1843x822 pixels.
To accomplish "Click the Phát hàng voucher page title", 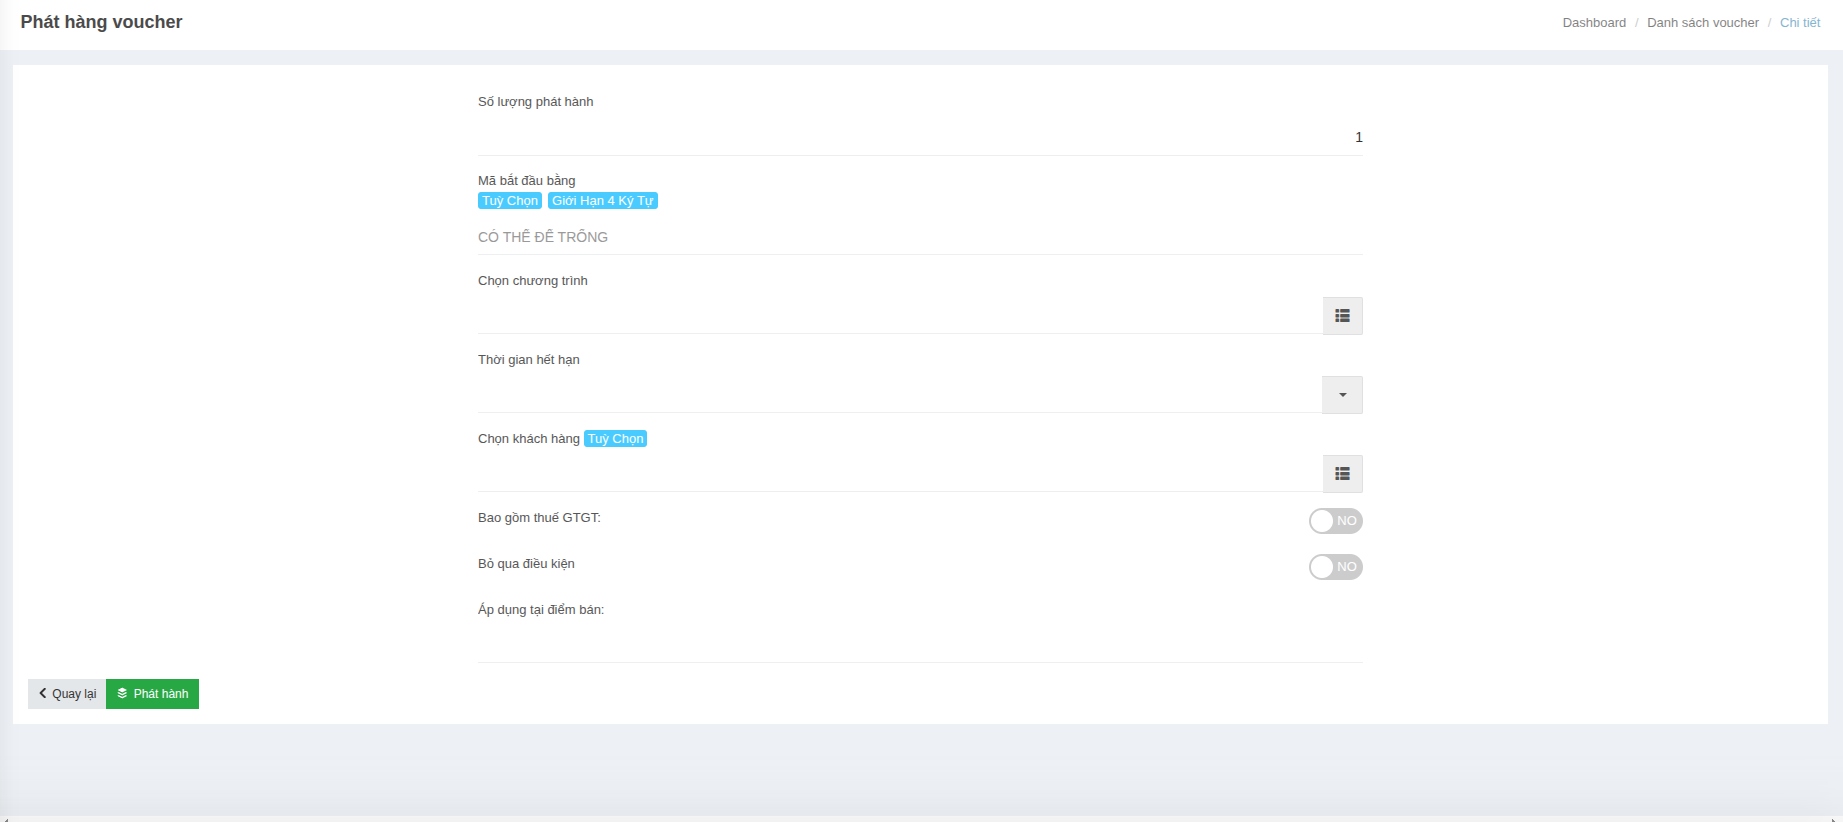I will [101, 22].
